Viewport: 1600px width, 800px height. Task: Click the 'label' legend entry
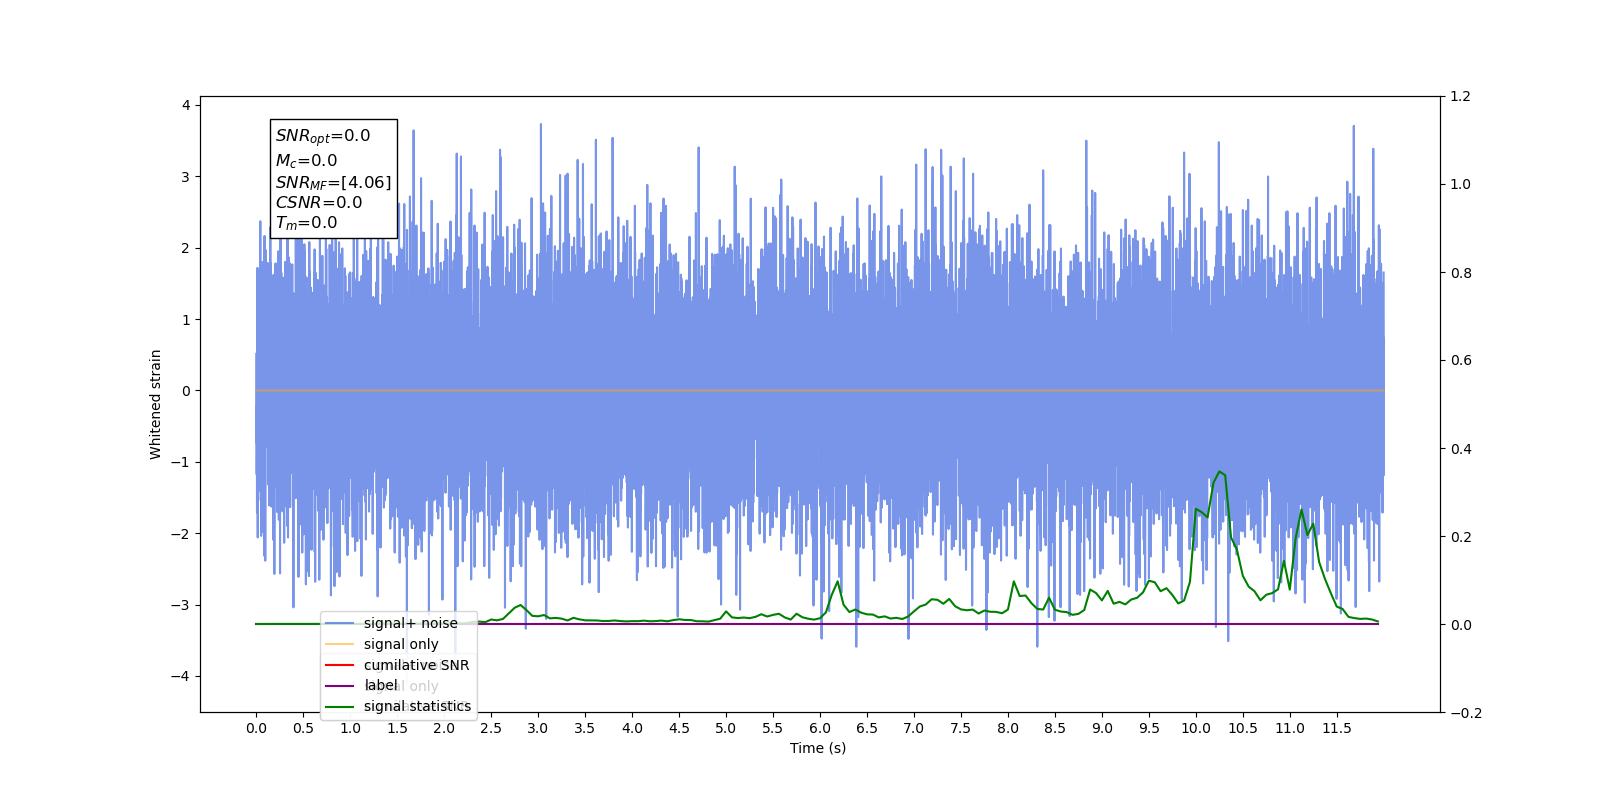(380, 685)
